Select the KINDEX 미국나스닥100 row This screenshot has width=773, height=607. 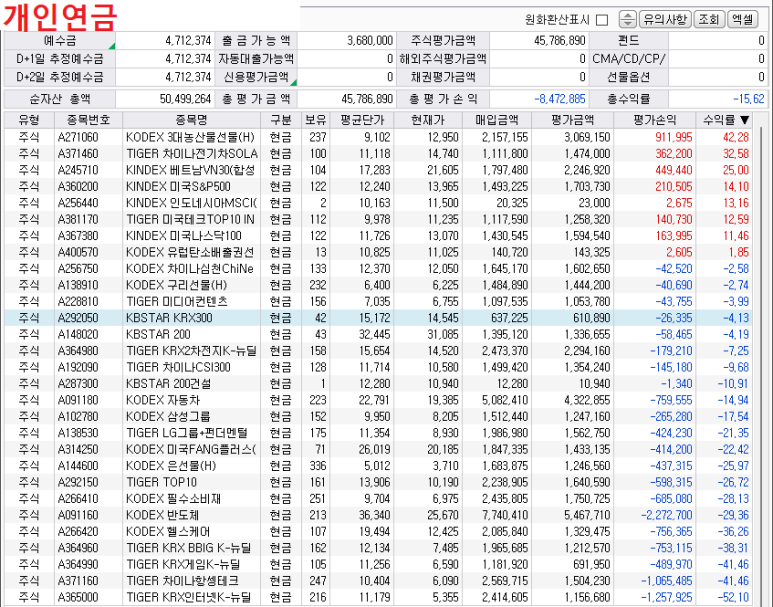click(x=380, y=236)
